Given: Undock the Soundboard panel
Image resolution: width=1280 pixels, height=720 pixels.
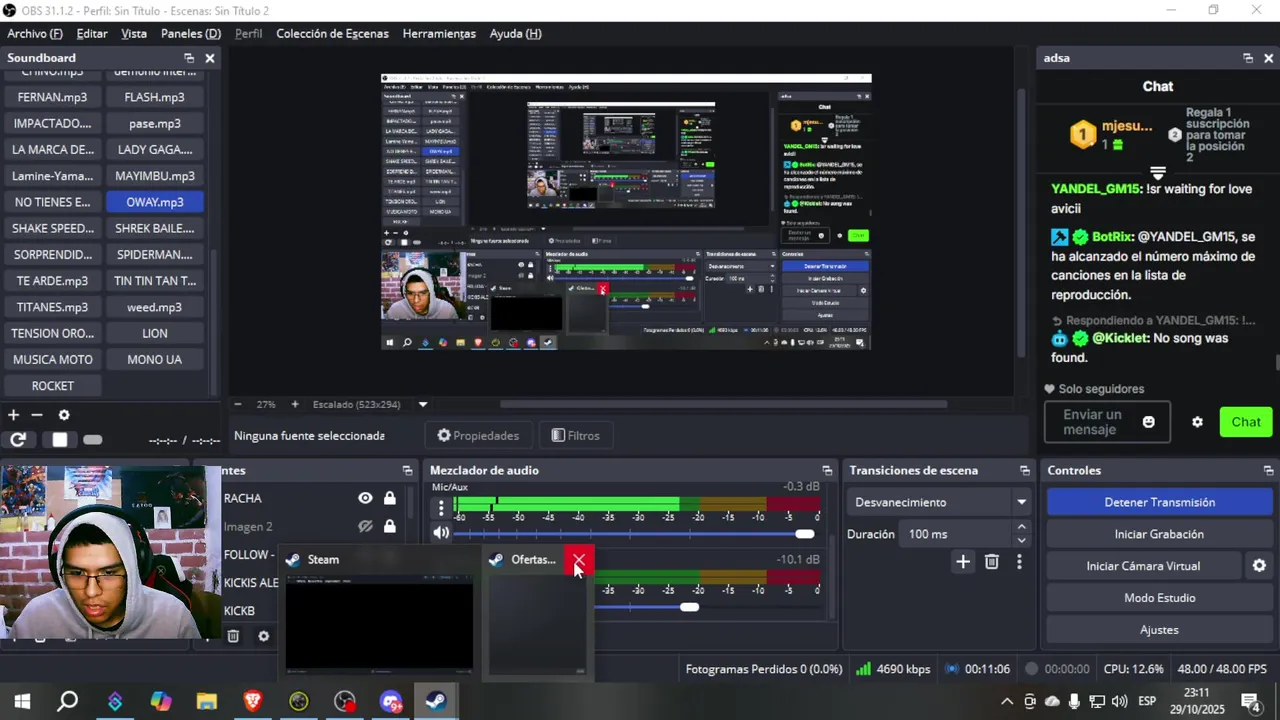Looking at the screenshot, I should click(x=189, y=58).
